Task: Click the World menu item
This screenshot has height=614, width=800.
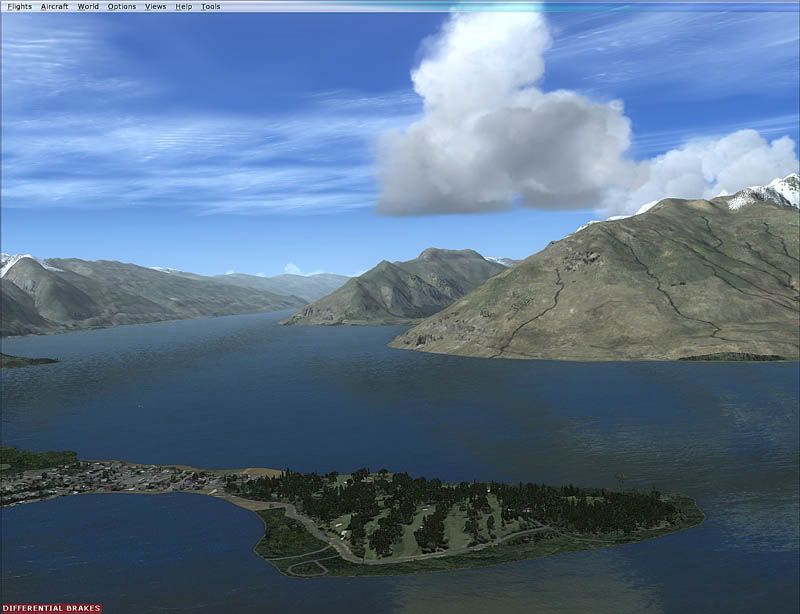Action: pyautogui.click(x=88, y=6)
